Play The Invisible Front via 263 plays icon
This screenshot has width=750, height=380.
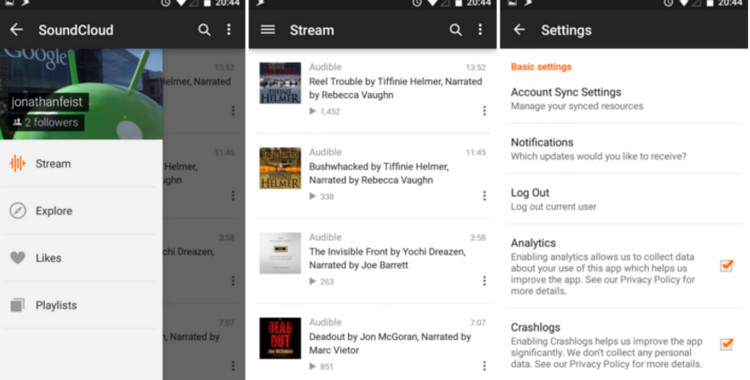tap(313, 281)
